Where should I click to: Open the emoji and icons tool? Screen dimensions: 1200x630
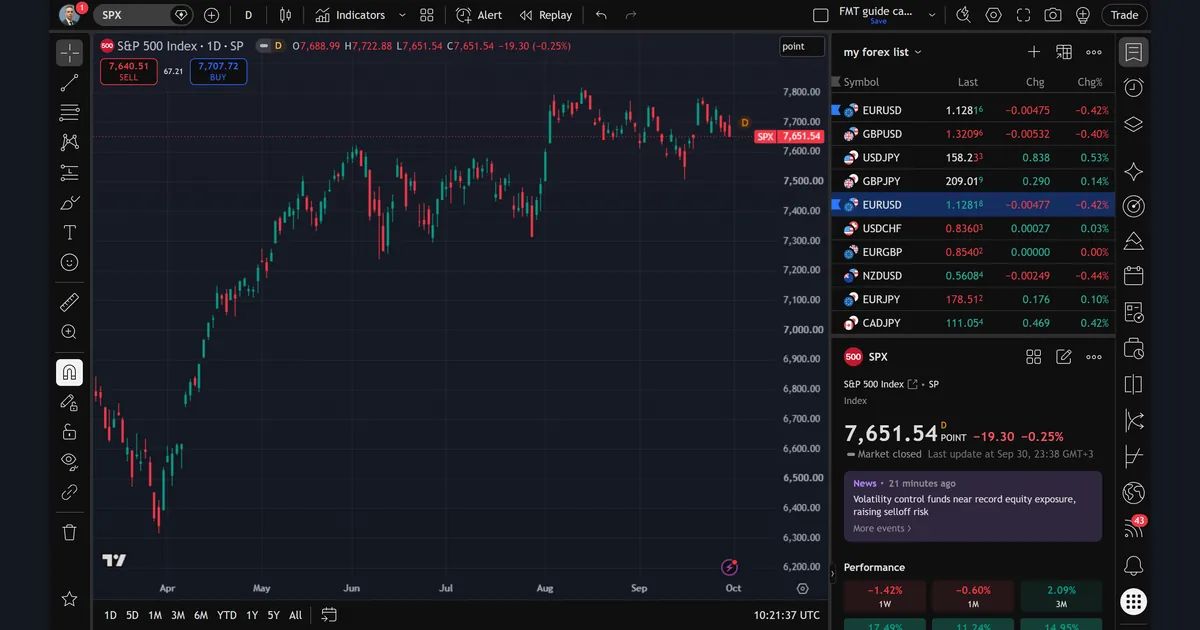69,262
